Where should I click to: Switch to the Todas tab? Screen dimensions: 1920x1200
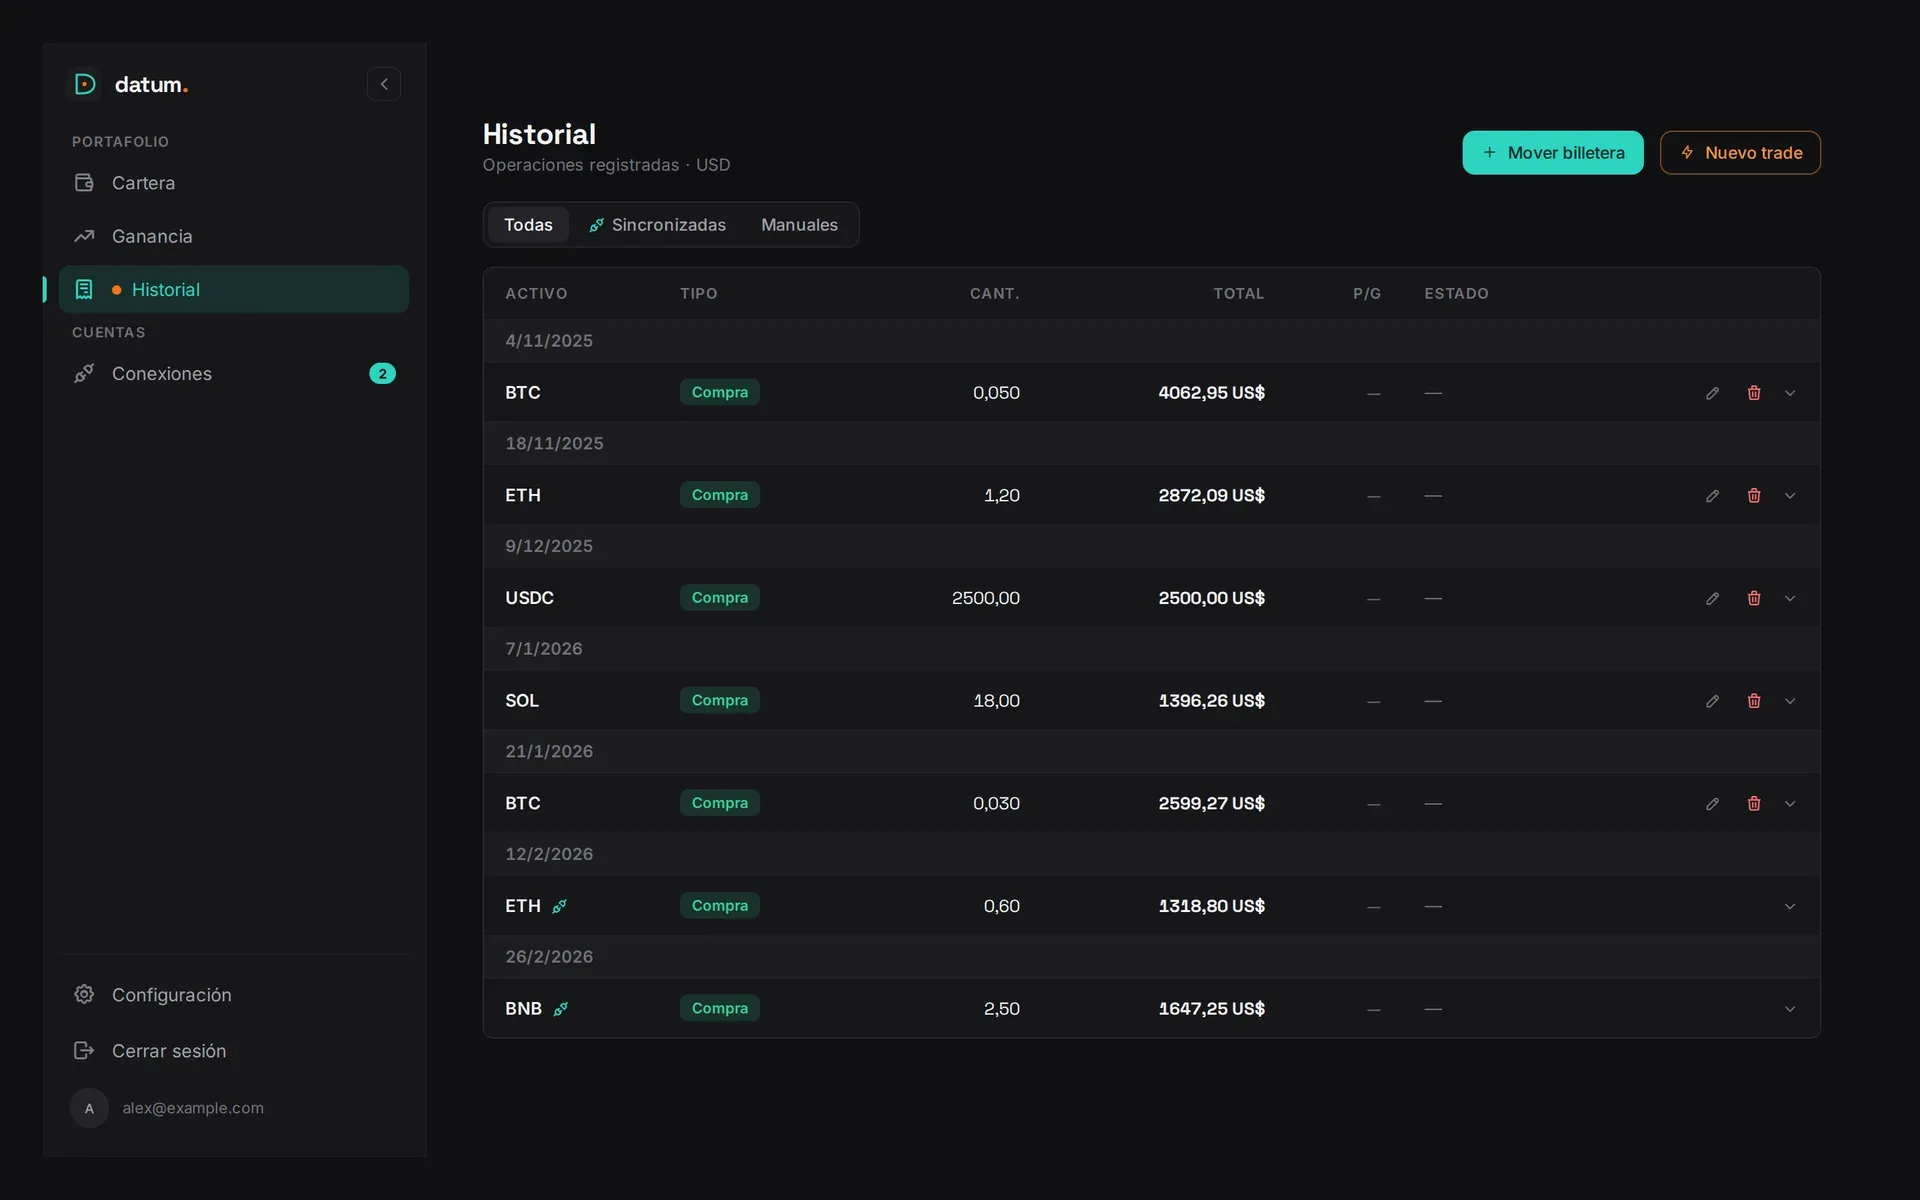pyautogui.click(x=528, y=225)
